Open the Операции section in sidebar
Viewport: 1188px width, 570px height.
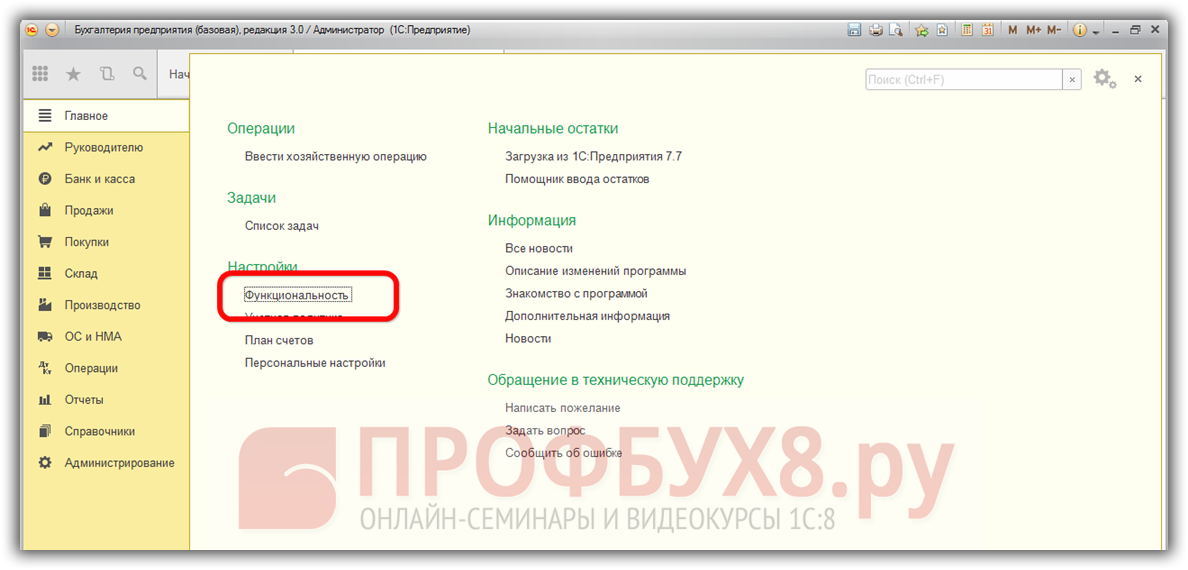point(106,368)
